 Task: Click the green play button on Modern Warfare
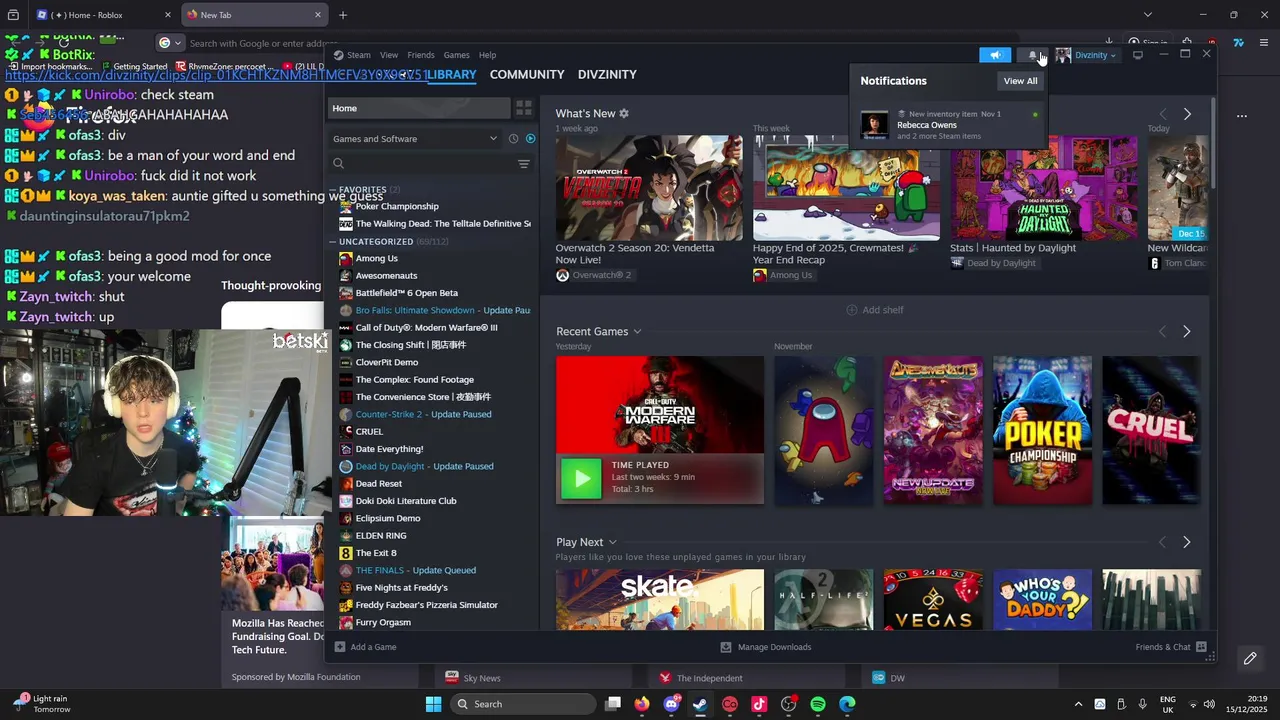pyautogui.click(x=581, y=479)
